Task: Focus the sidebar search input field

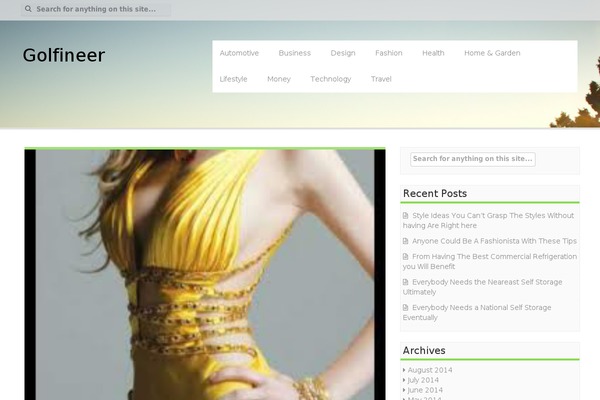Action: tap(473, 159)
